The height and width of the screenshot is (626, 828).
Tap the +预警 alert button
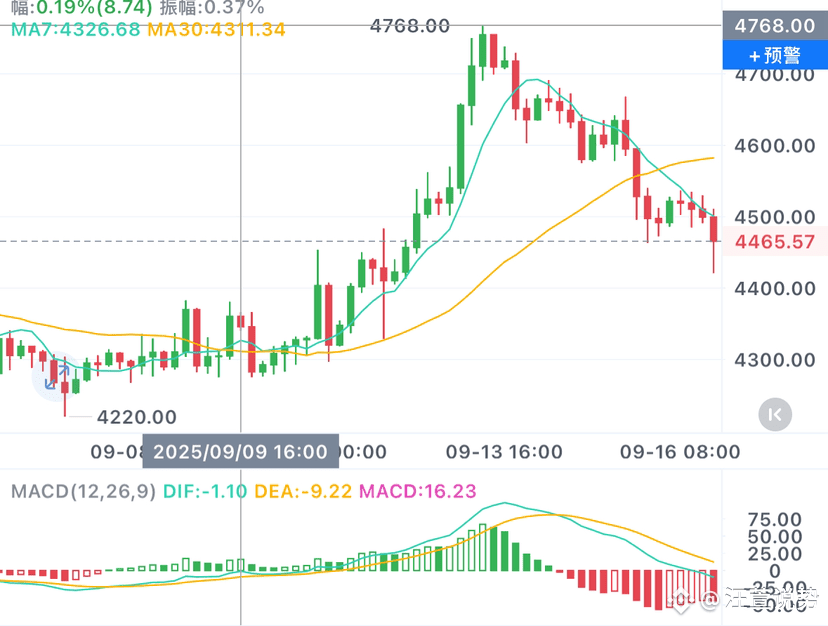(775, 54)
